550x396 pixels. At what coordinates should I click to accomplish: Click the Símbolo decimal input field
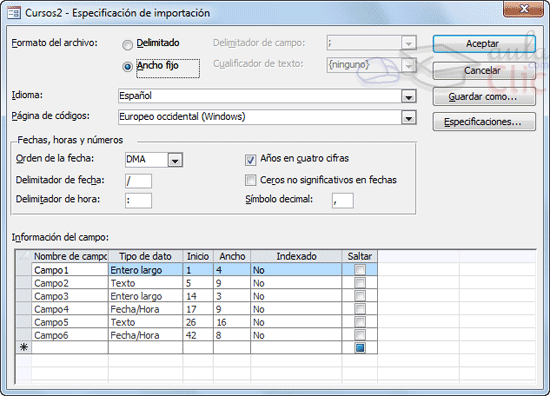(343, 201)
